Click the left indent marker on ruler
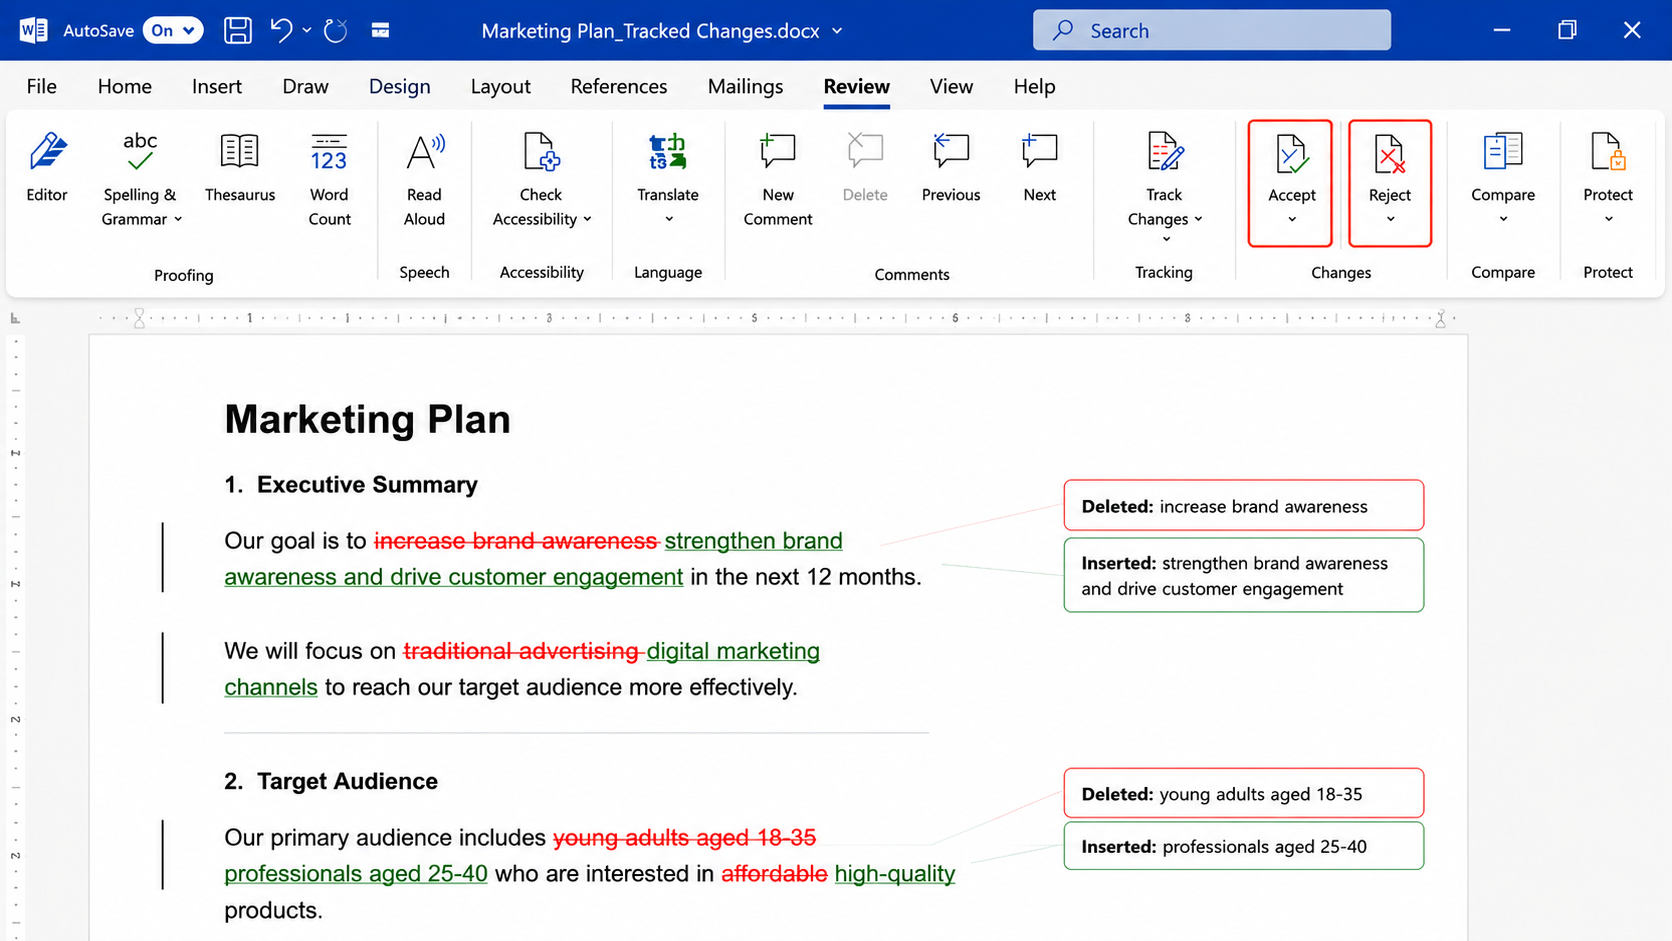 click(139, 319)
